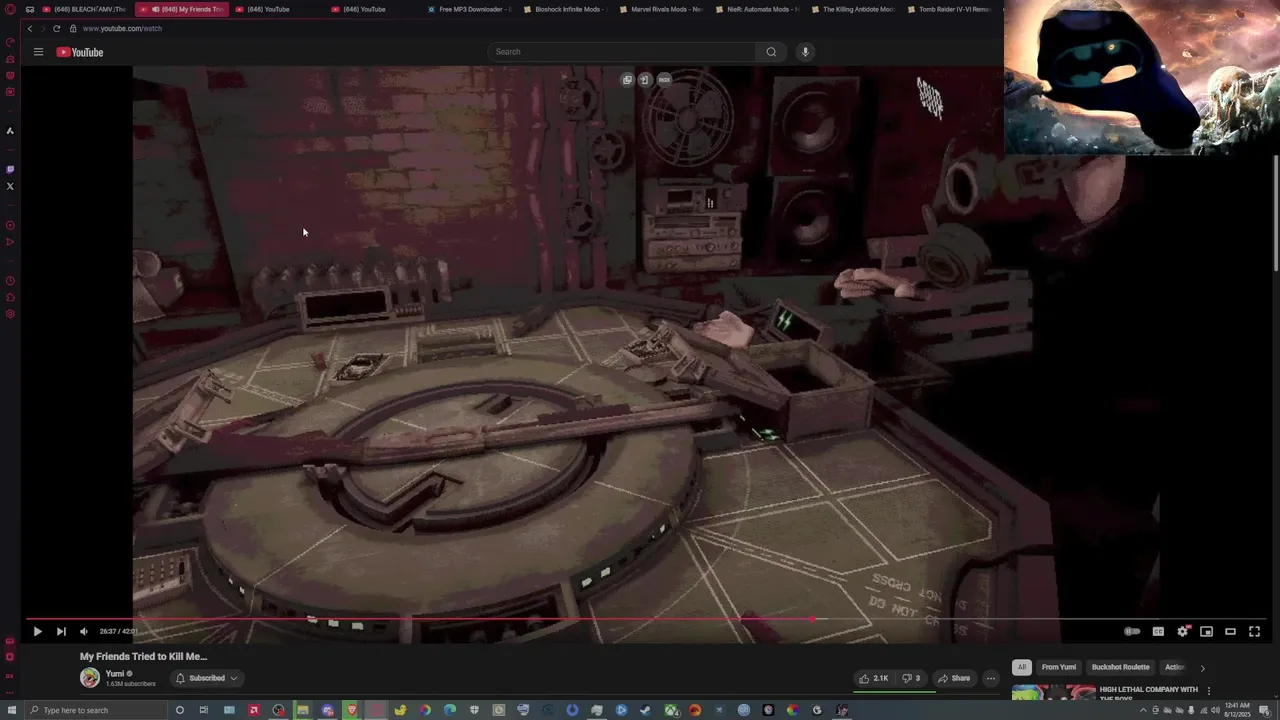The image size is (1280, 720).
Task: Open Task View on taskbar
Action: point(204,710)
